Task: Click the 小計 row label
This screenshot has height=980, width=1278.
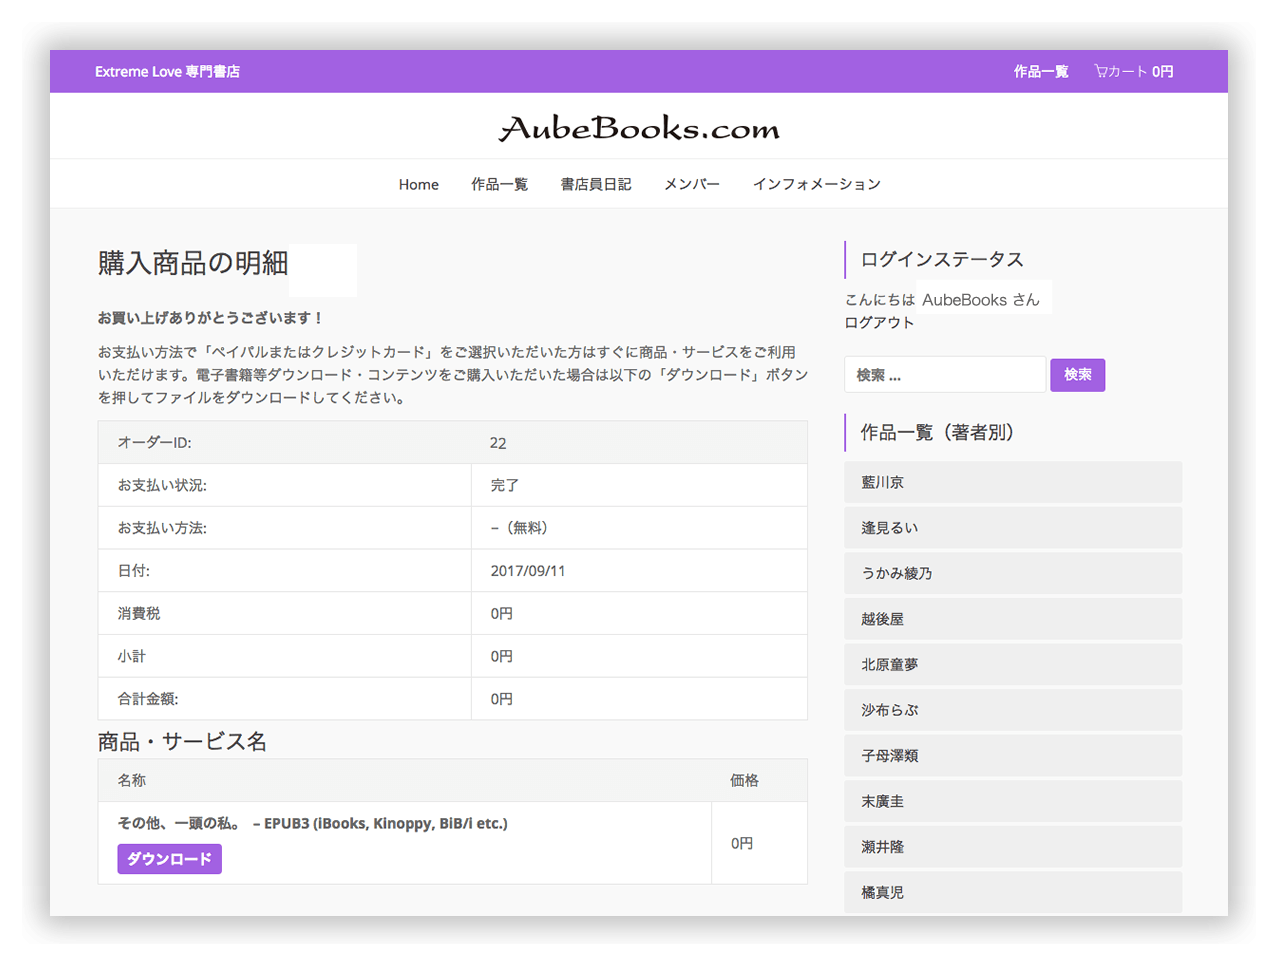Action: (132, 656)
